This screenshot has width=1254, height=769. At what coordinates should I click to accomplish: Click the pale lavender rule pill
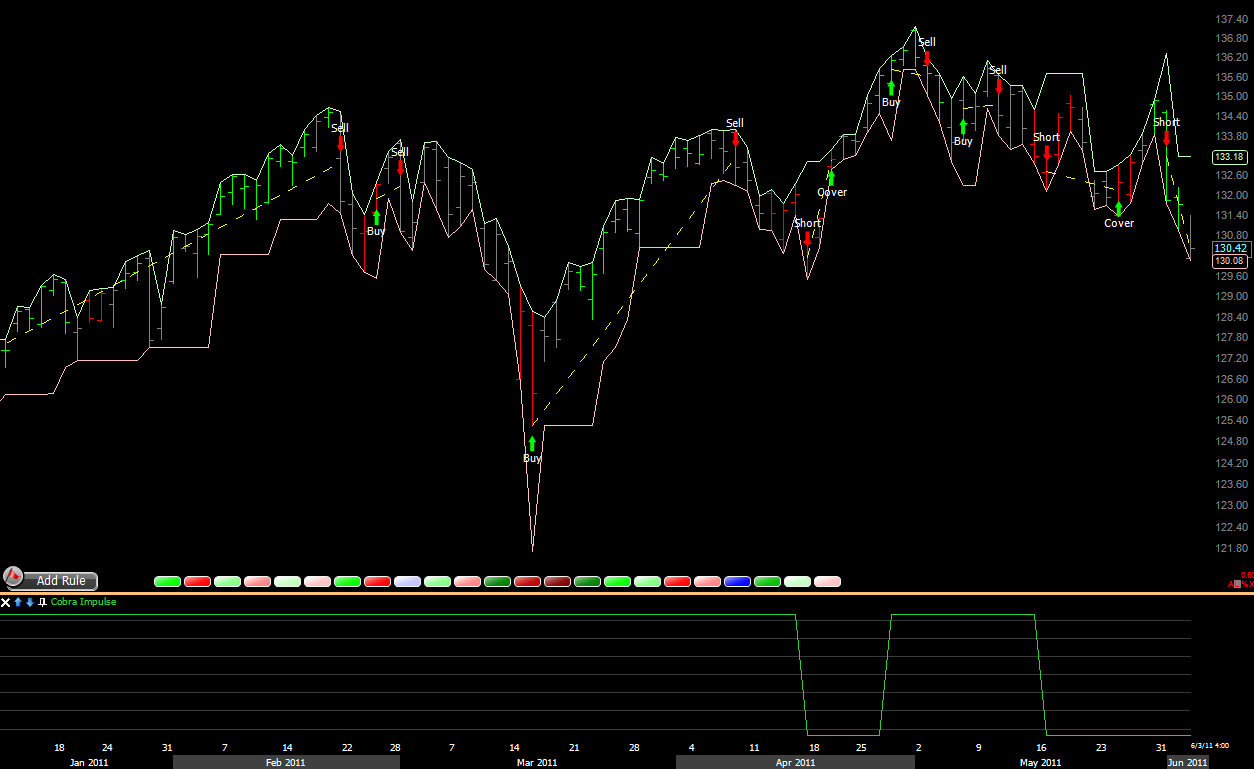pyautogui.click(x=407, y=581)
